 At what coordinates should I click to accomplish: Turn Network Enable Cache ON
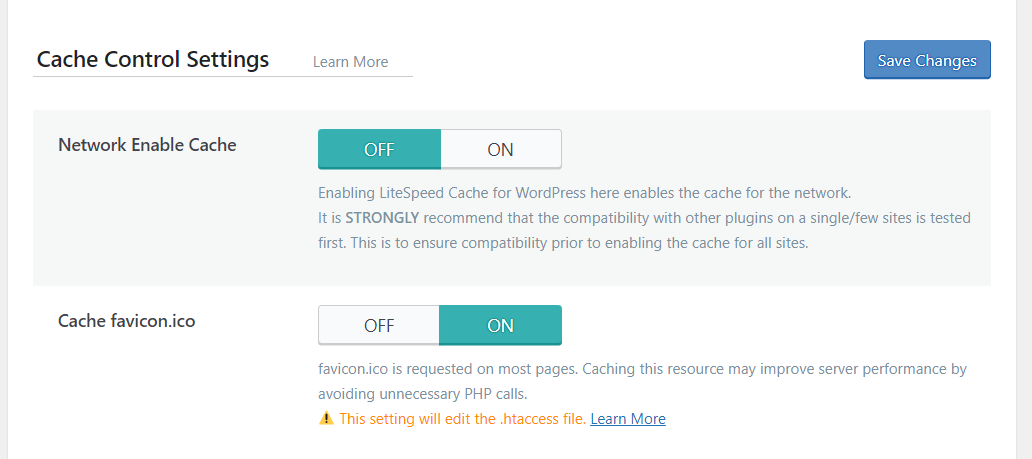(501, 149)
